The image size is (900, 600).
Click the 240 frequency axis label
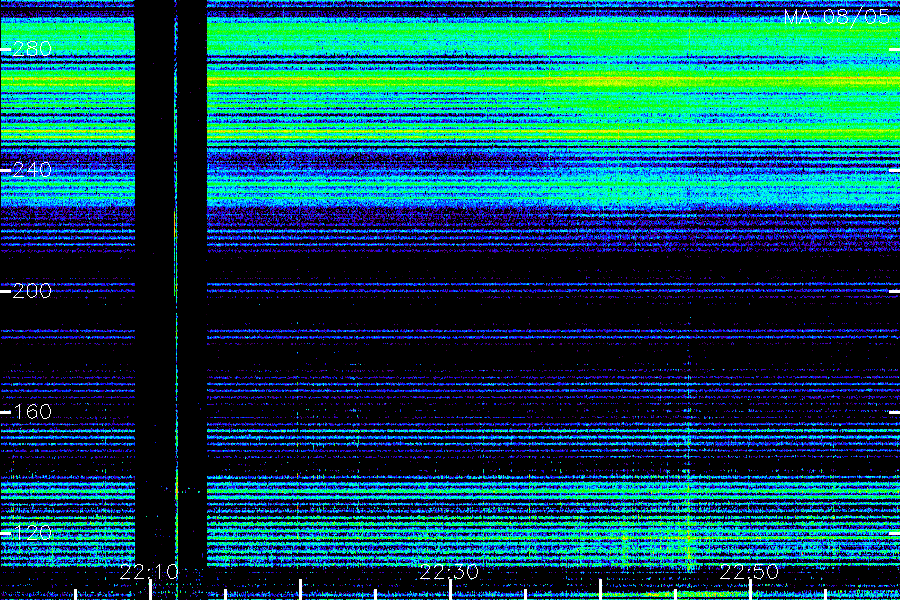click(x=32, y=170)
